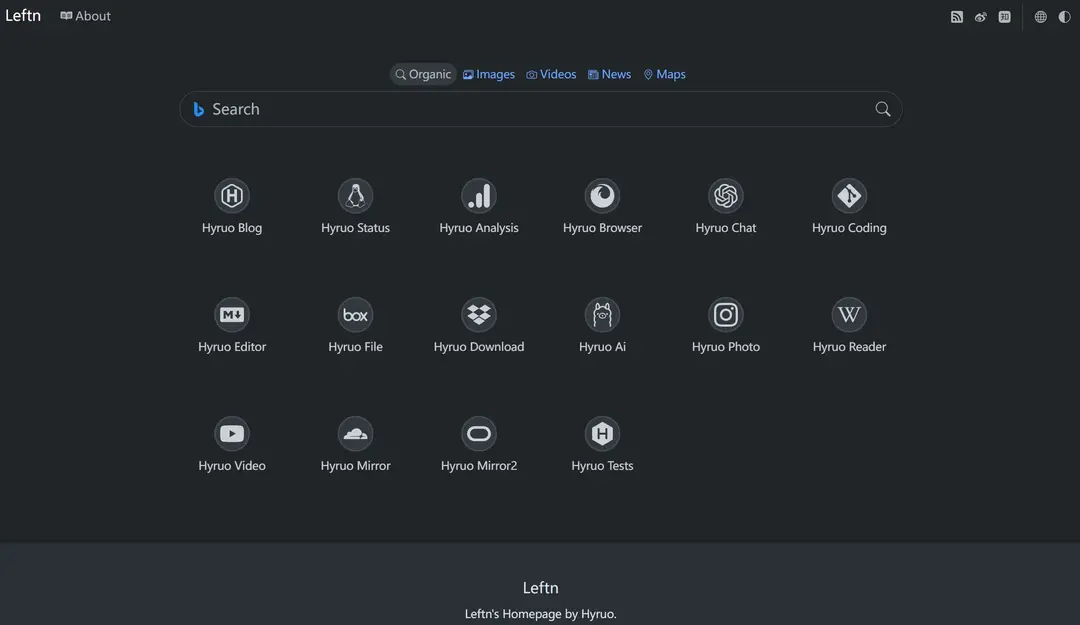1080x625 pixels.
Task: Click the Weibo icon in header
Action: tap(981, 17)
